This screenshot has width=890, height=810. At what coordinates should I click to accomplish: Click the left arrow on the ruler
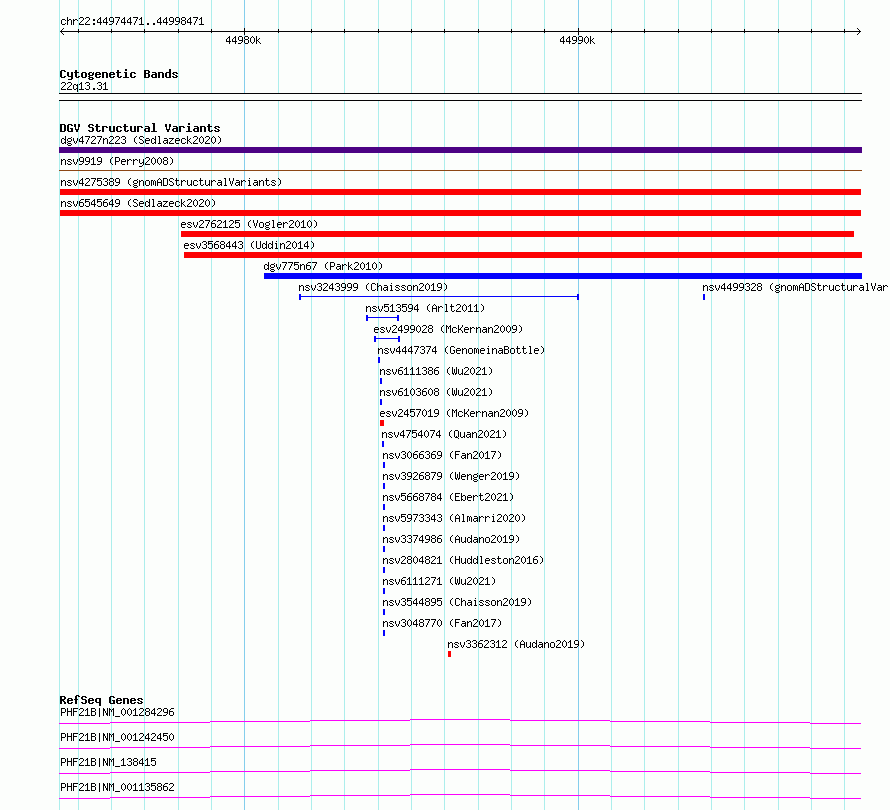pos(62,32)
